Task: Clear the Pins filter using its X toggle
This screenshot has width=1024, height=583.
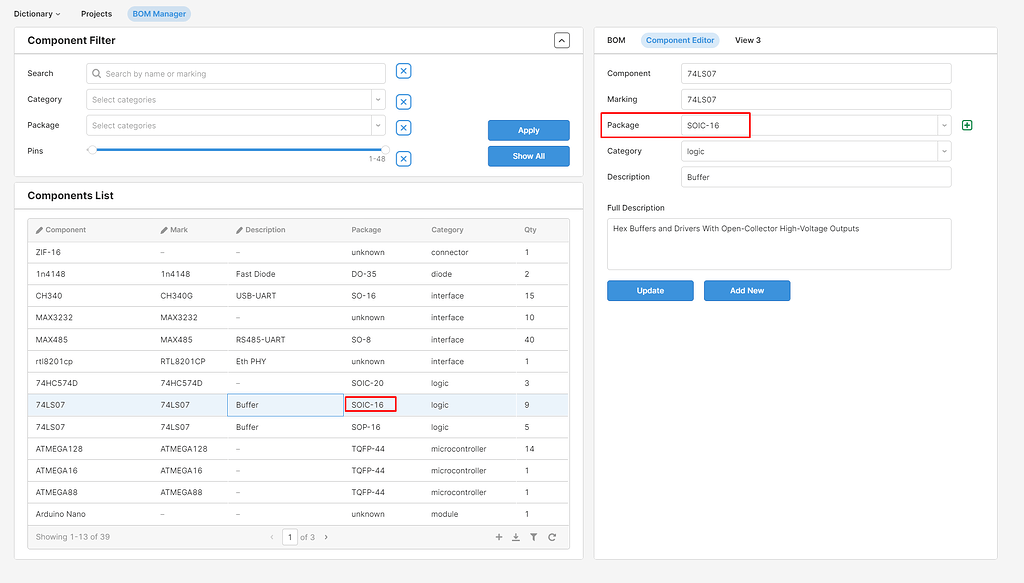Action: (x=403, y=158)
